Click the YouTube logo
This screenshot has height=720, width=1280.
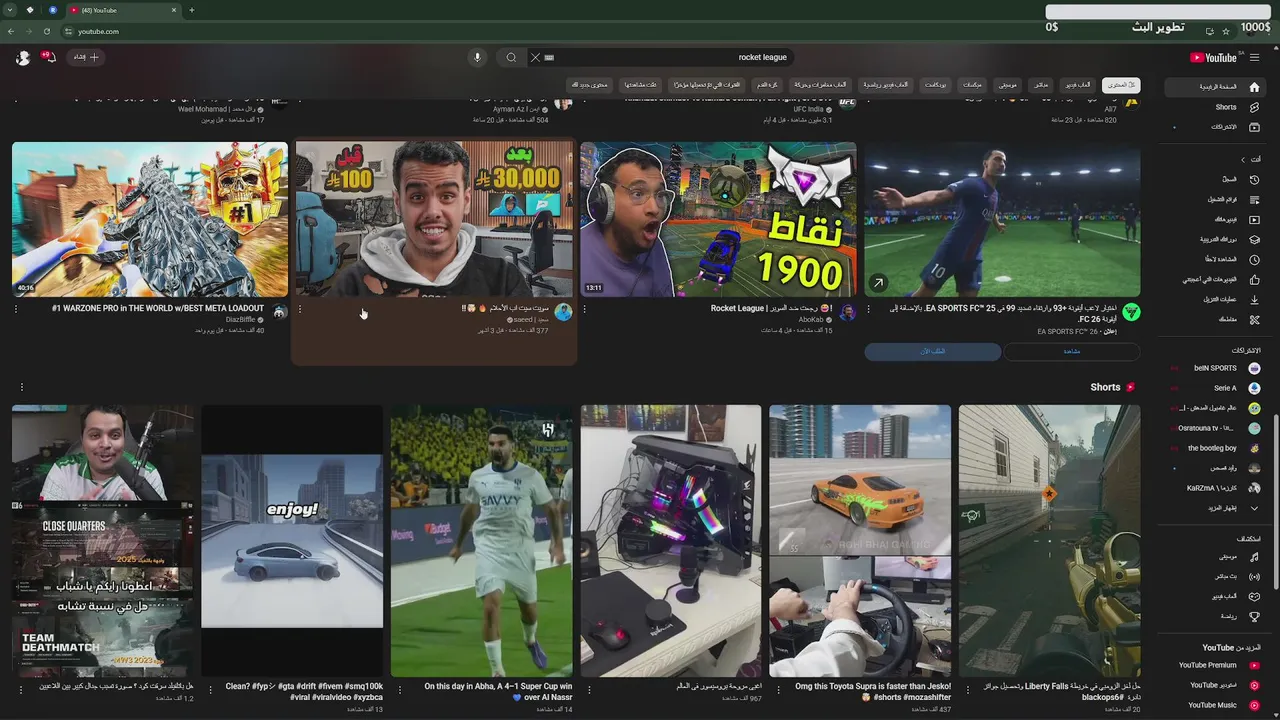pos(1213,57)
